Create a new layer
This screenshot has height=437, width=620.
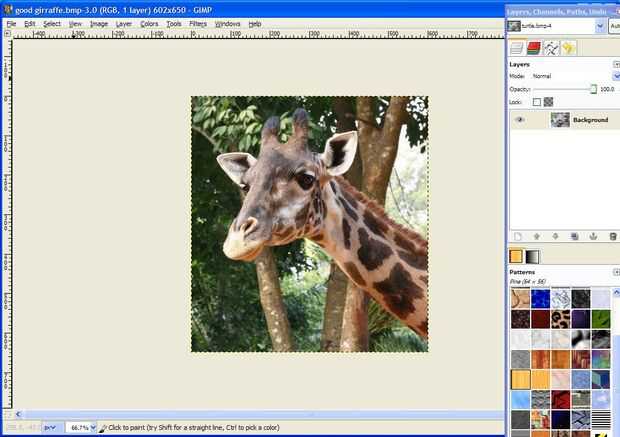518,236
